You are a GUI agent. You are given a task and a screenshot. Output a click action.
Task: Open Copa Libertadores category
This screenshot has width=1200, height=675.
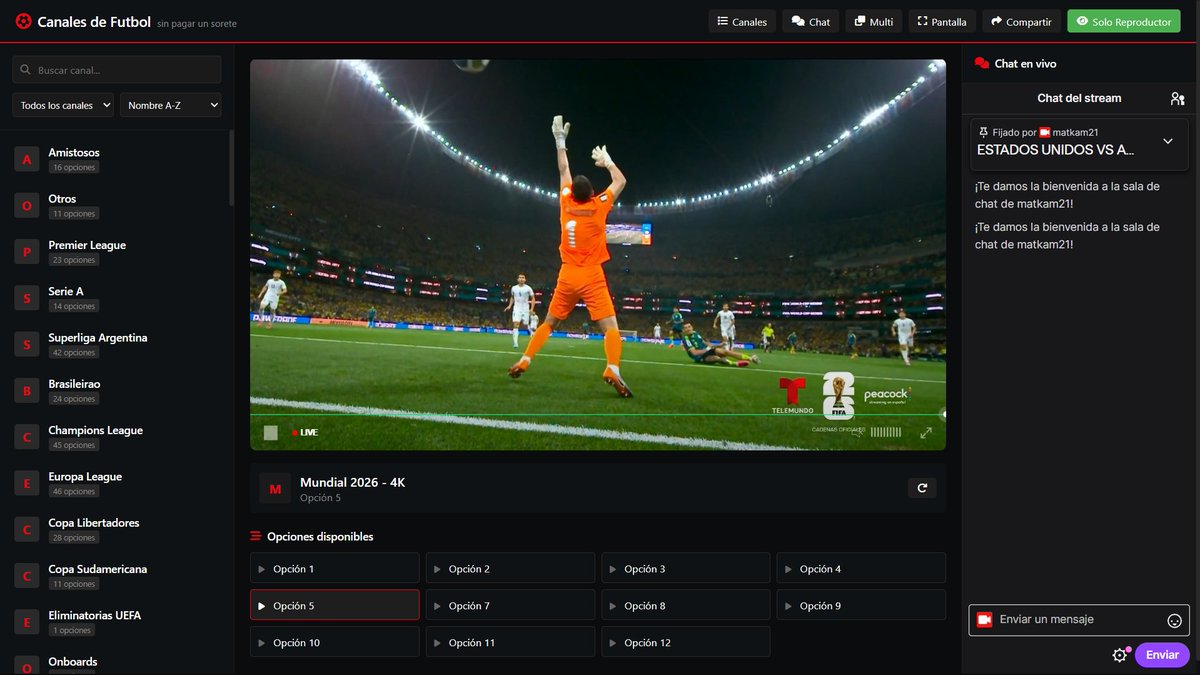(x=115, y=529)
